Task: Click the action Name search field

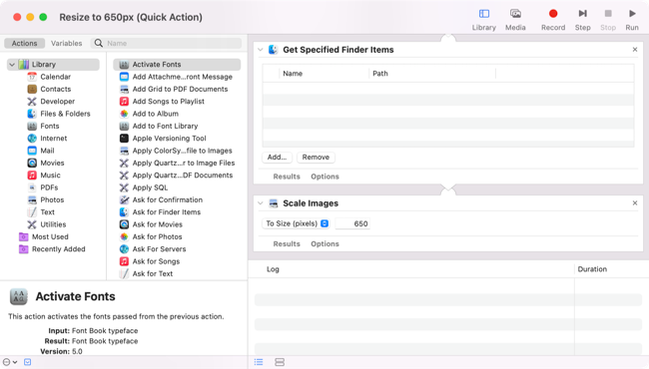Action: (x=166, y=43)
